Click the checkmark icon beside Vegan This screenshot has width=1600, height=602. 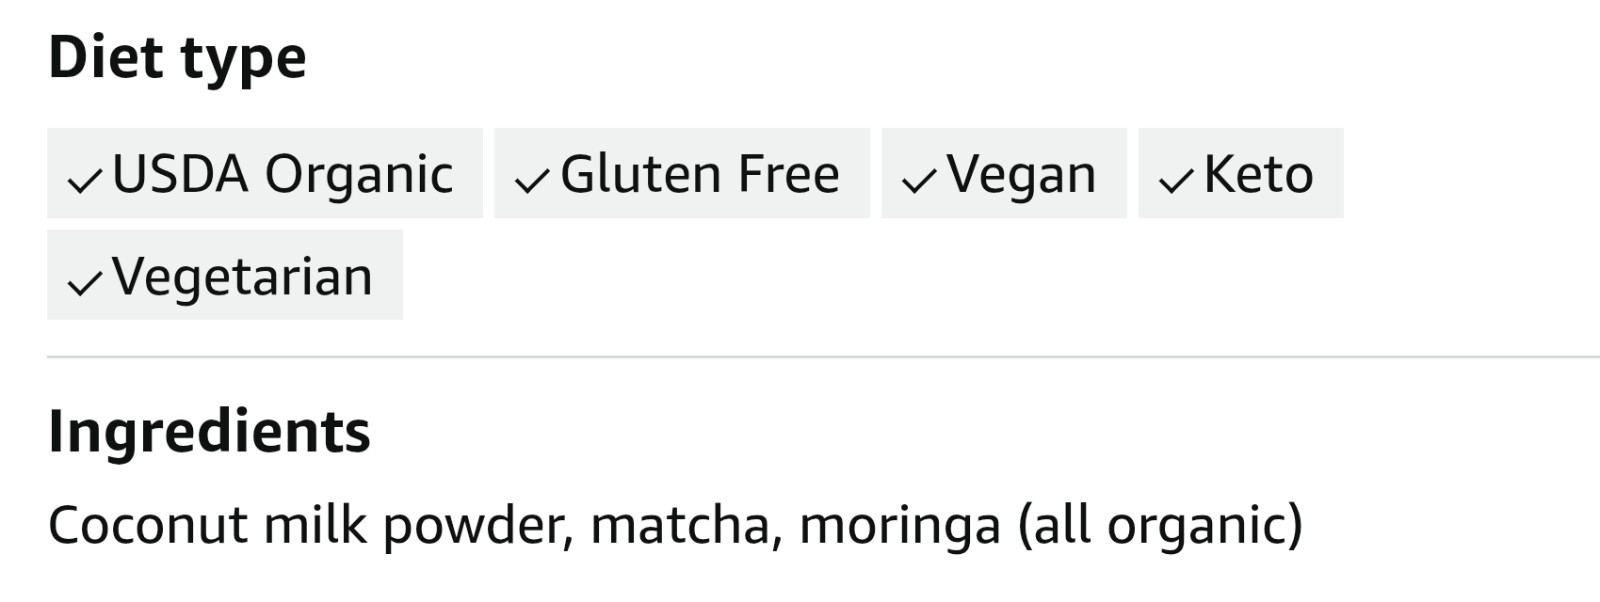pos(919,181)
